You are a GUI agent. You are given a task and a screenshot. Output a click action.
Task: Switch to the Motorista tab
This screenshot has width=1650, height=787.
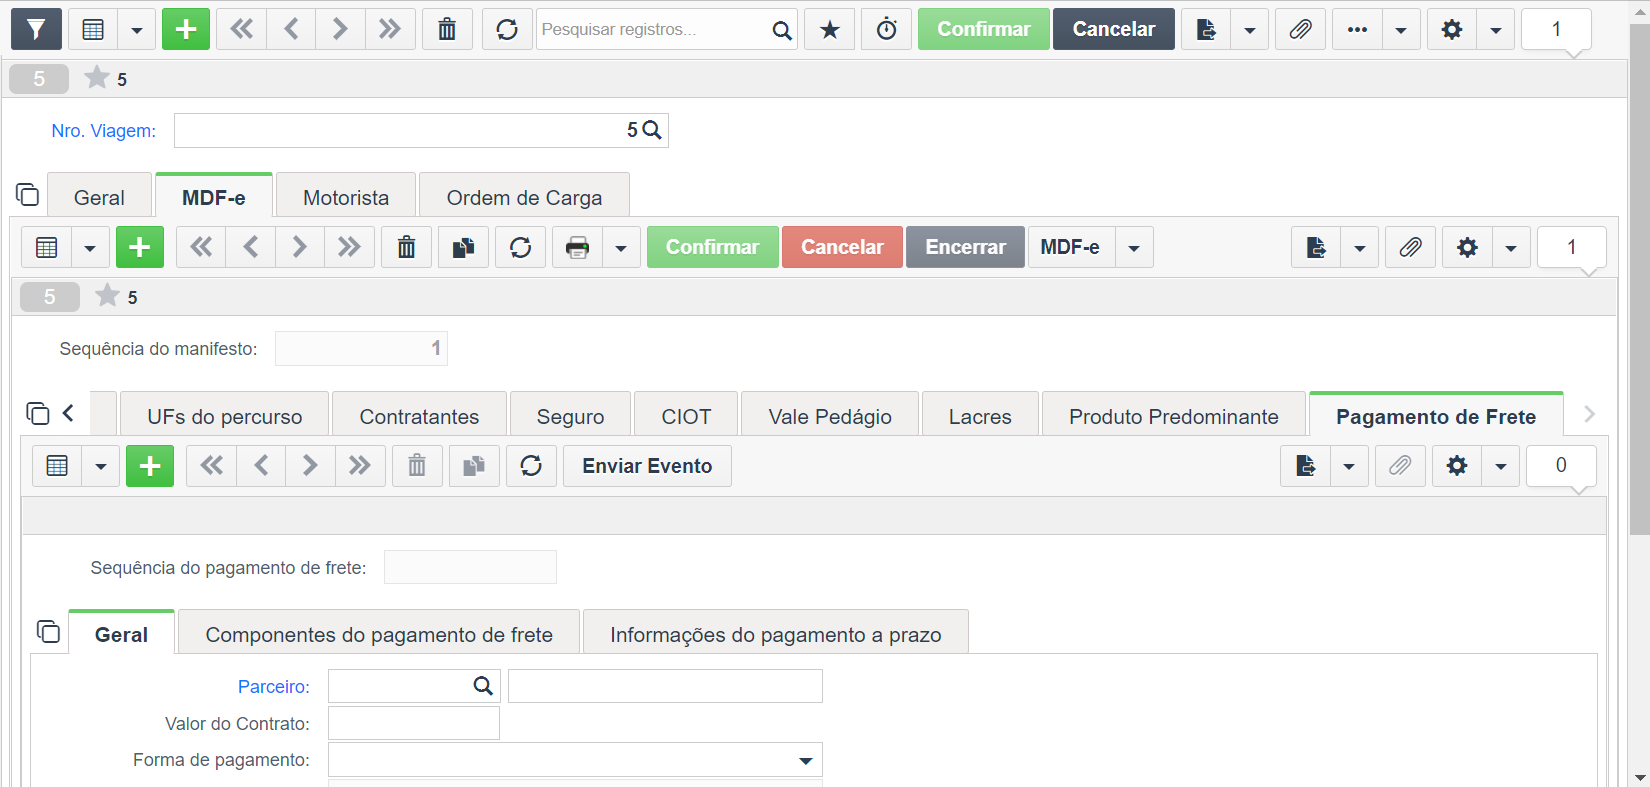(346, 197)
